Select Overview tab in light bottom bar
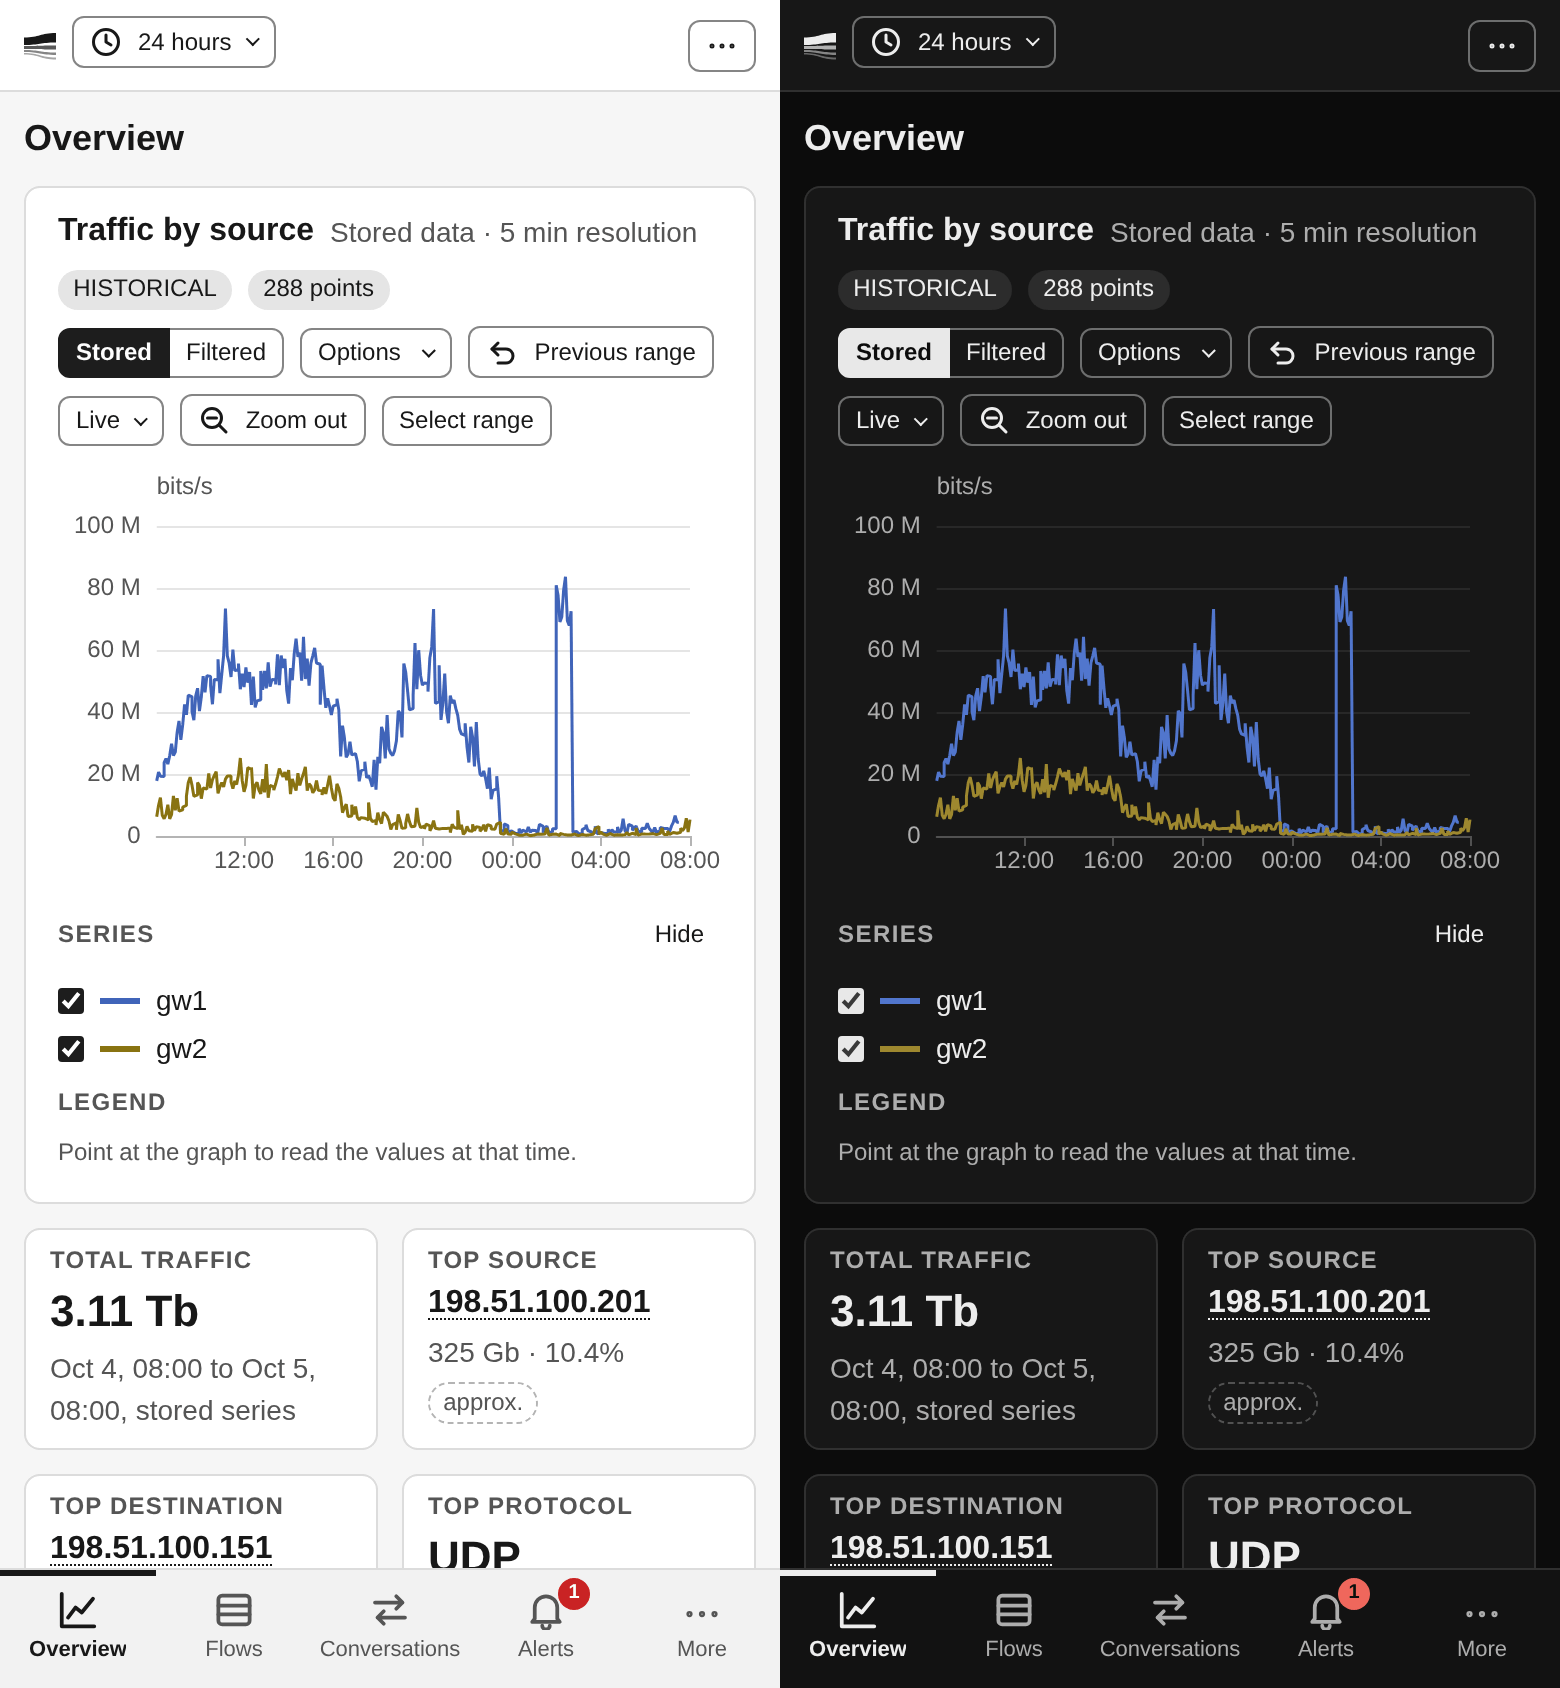The image size is (1560, 1688). tap(78, 1626)
